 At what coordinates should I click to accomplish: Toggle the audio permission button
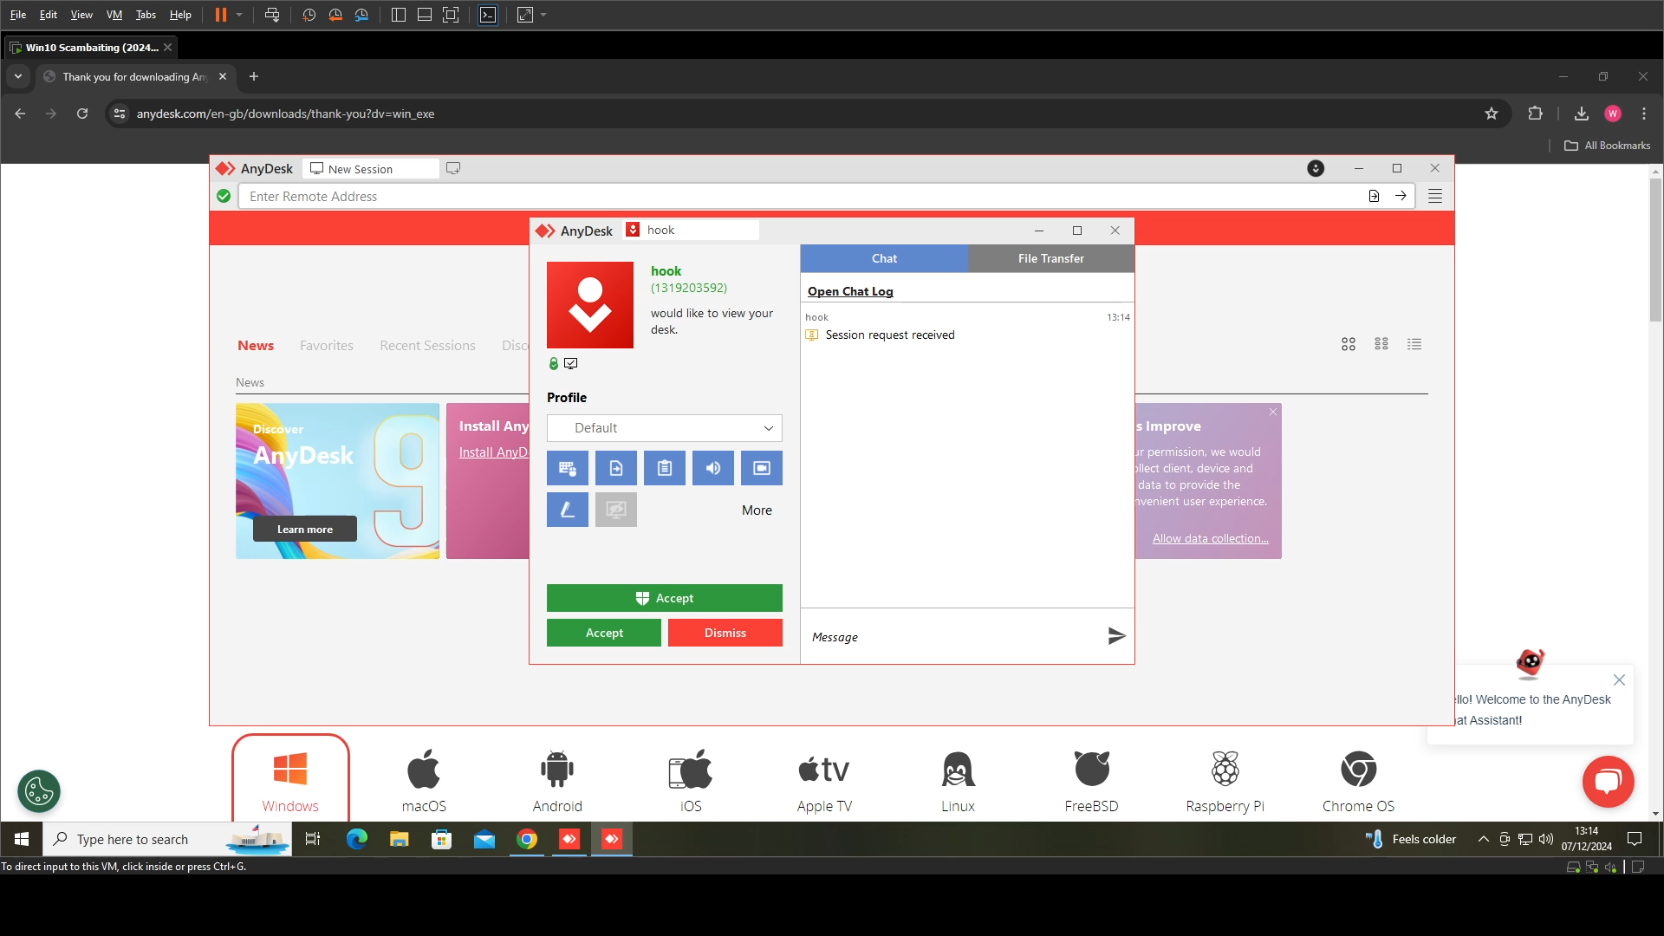713,468
